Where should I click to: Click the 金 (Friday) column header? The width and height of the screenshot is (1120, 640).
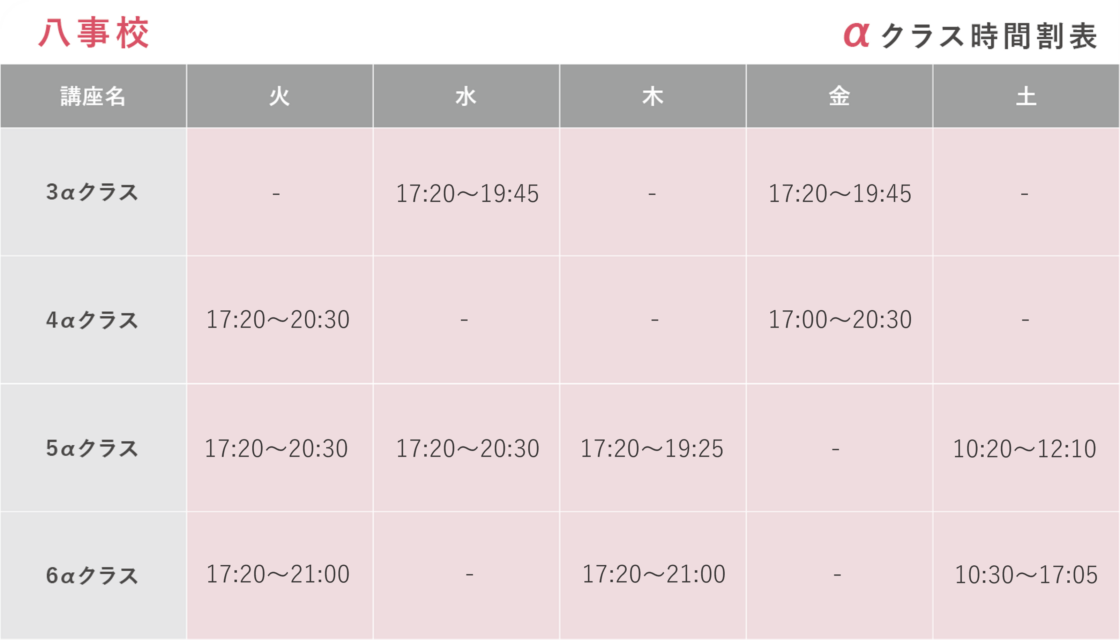839,97
